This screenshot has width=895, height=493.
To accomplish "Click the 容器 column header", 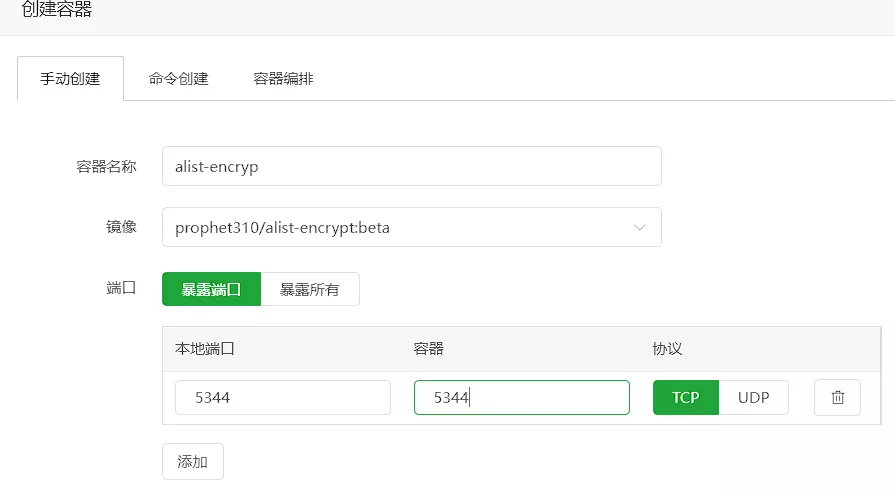I will tap(429, 349).
